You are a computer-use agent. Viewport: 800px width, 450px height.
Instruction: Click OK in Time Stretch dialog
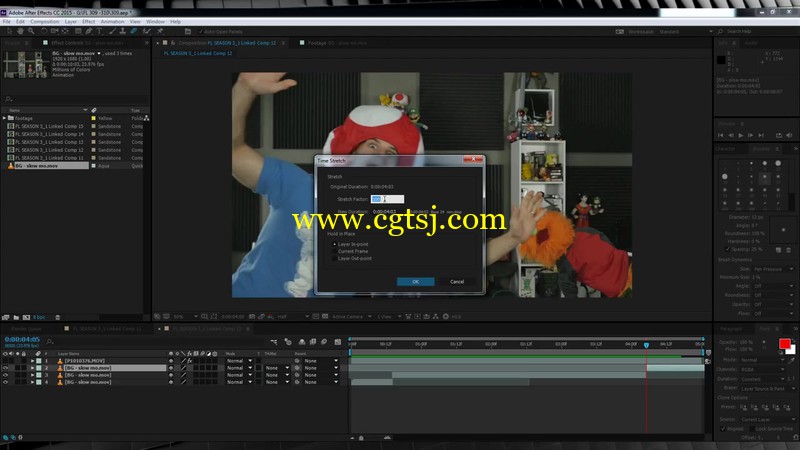click(x=415, y=282)
